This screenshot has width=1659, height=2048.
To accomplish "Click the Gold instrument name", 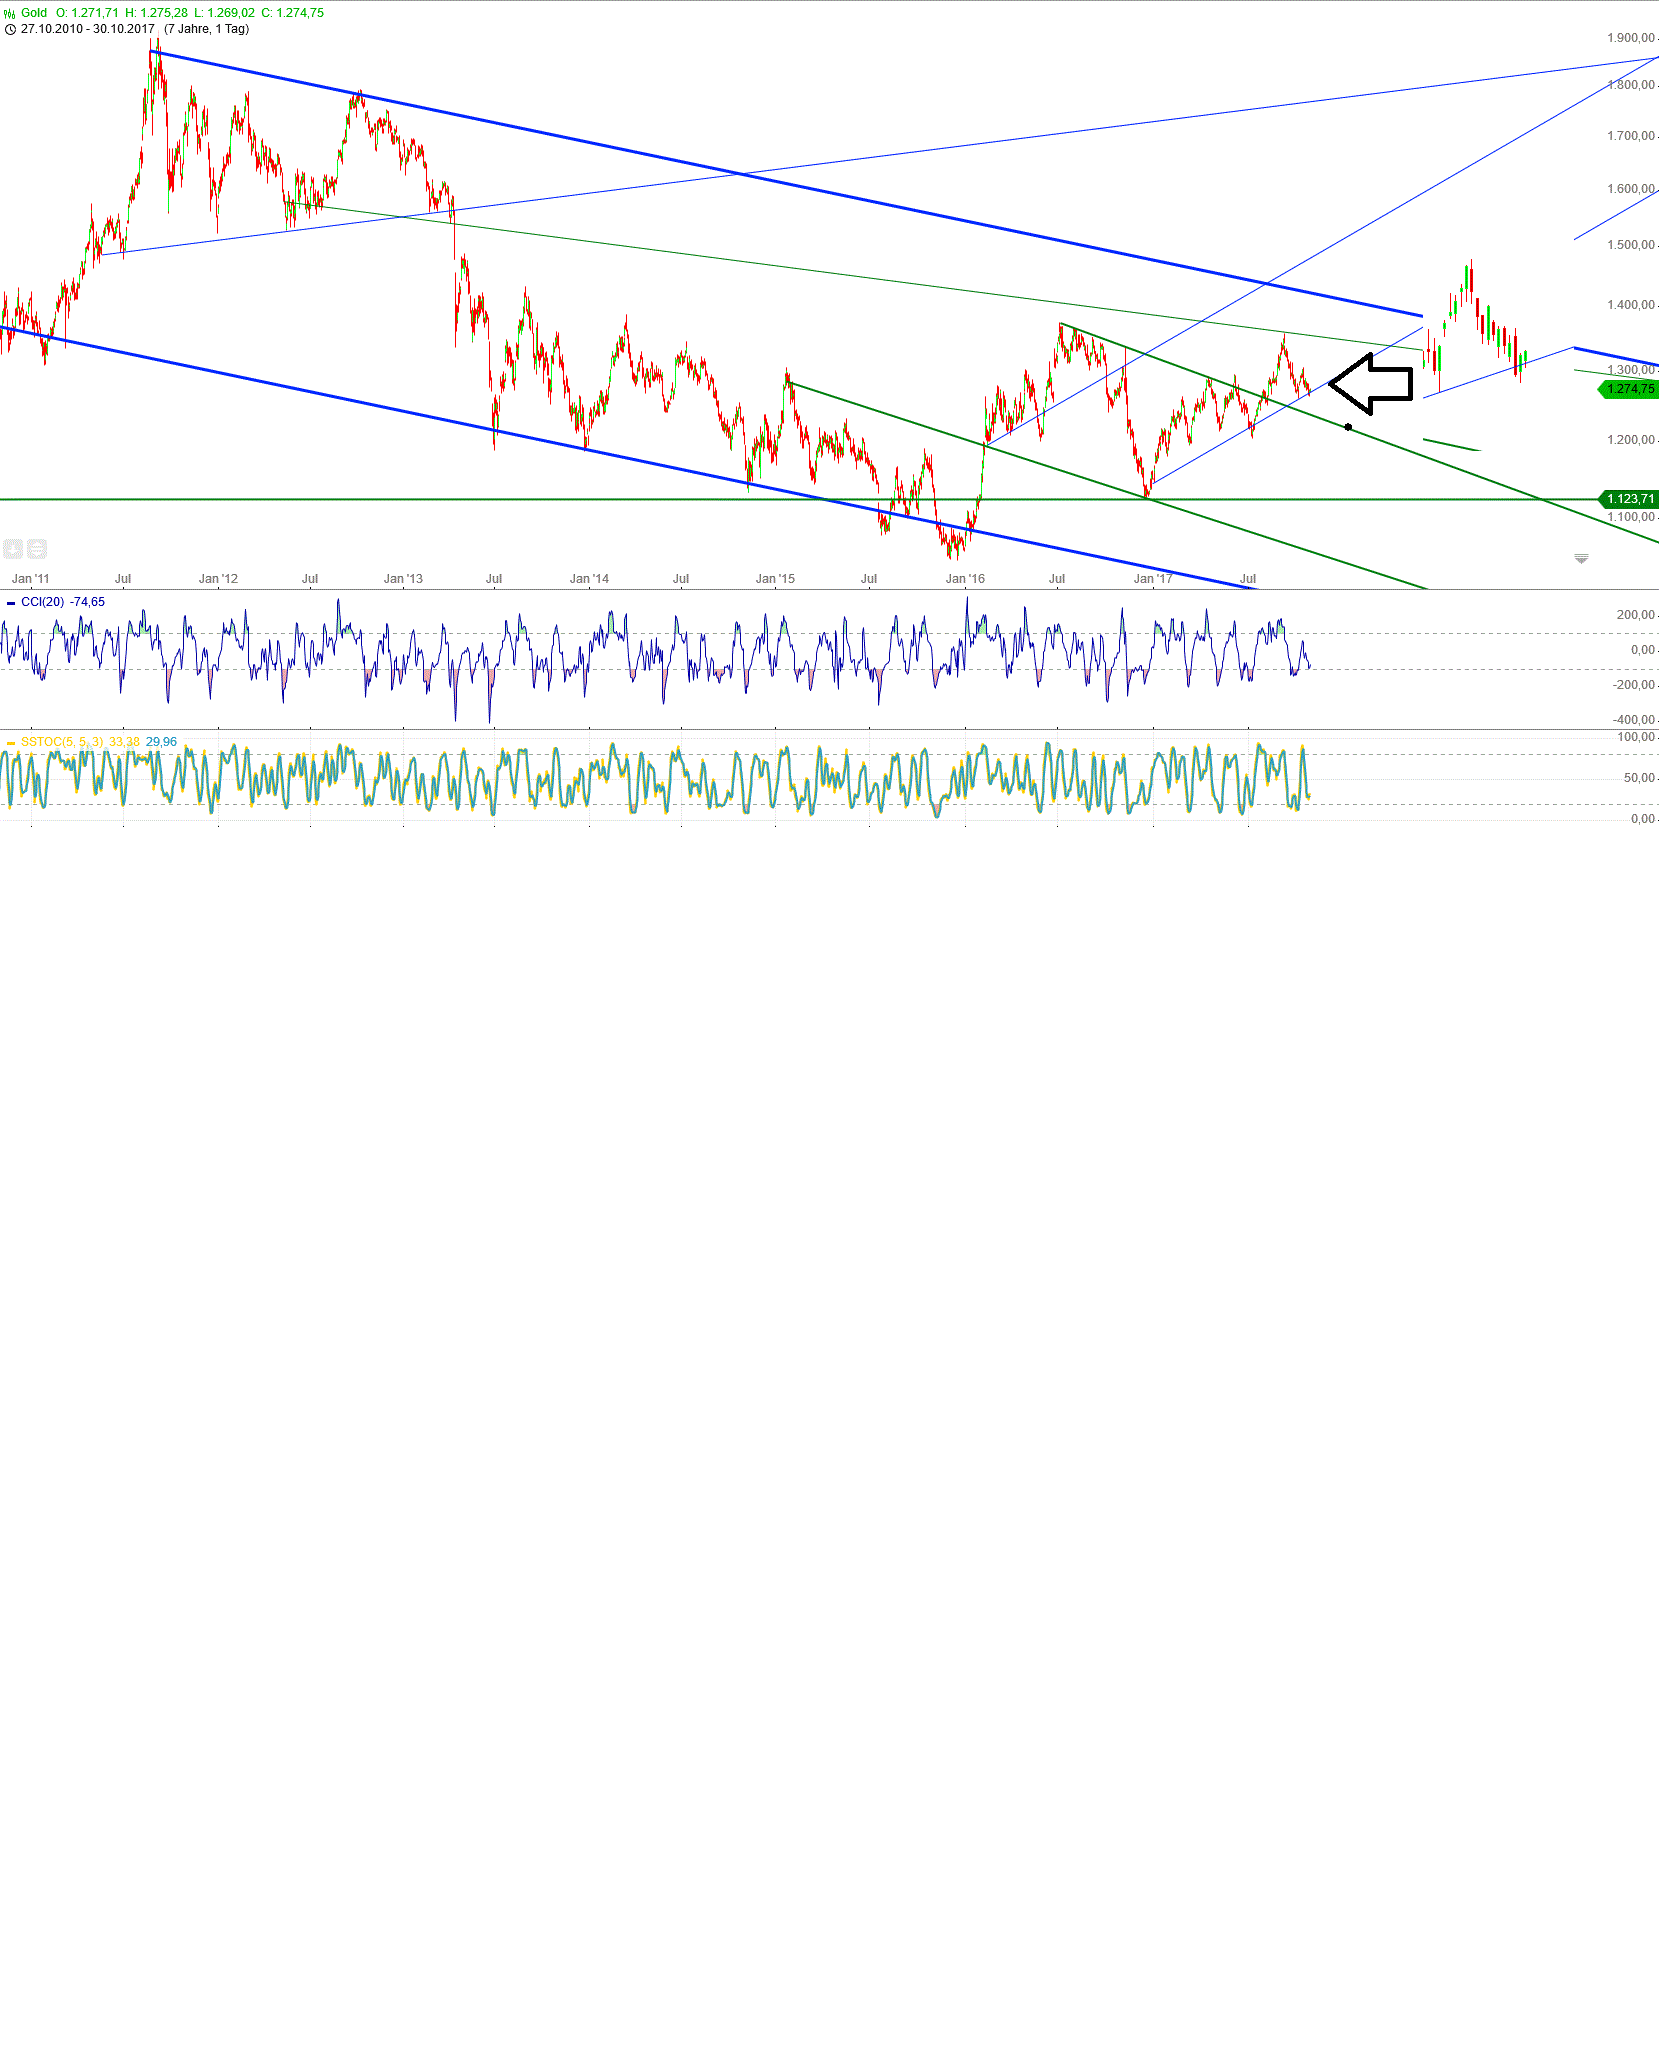I will [x=34, y=13].
